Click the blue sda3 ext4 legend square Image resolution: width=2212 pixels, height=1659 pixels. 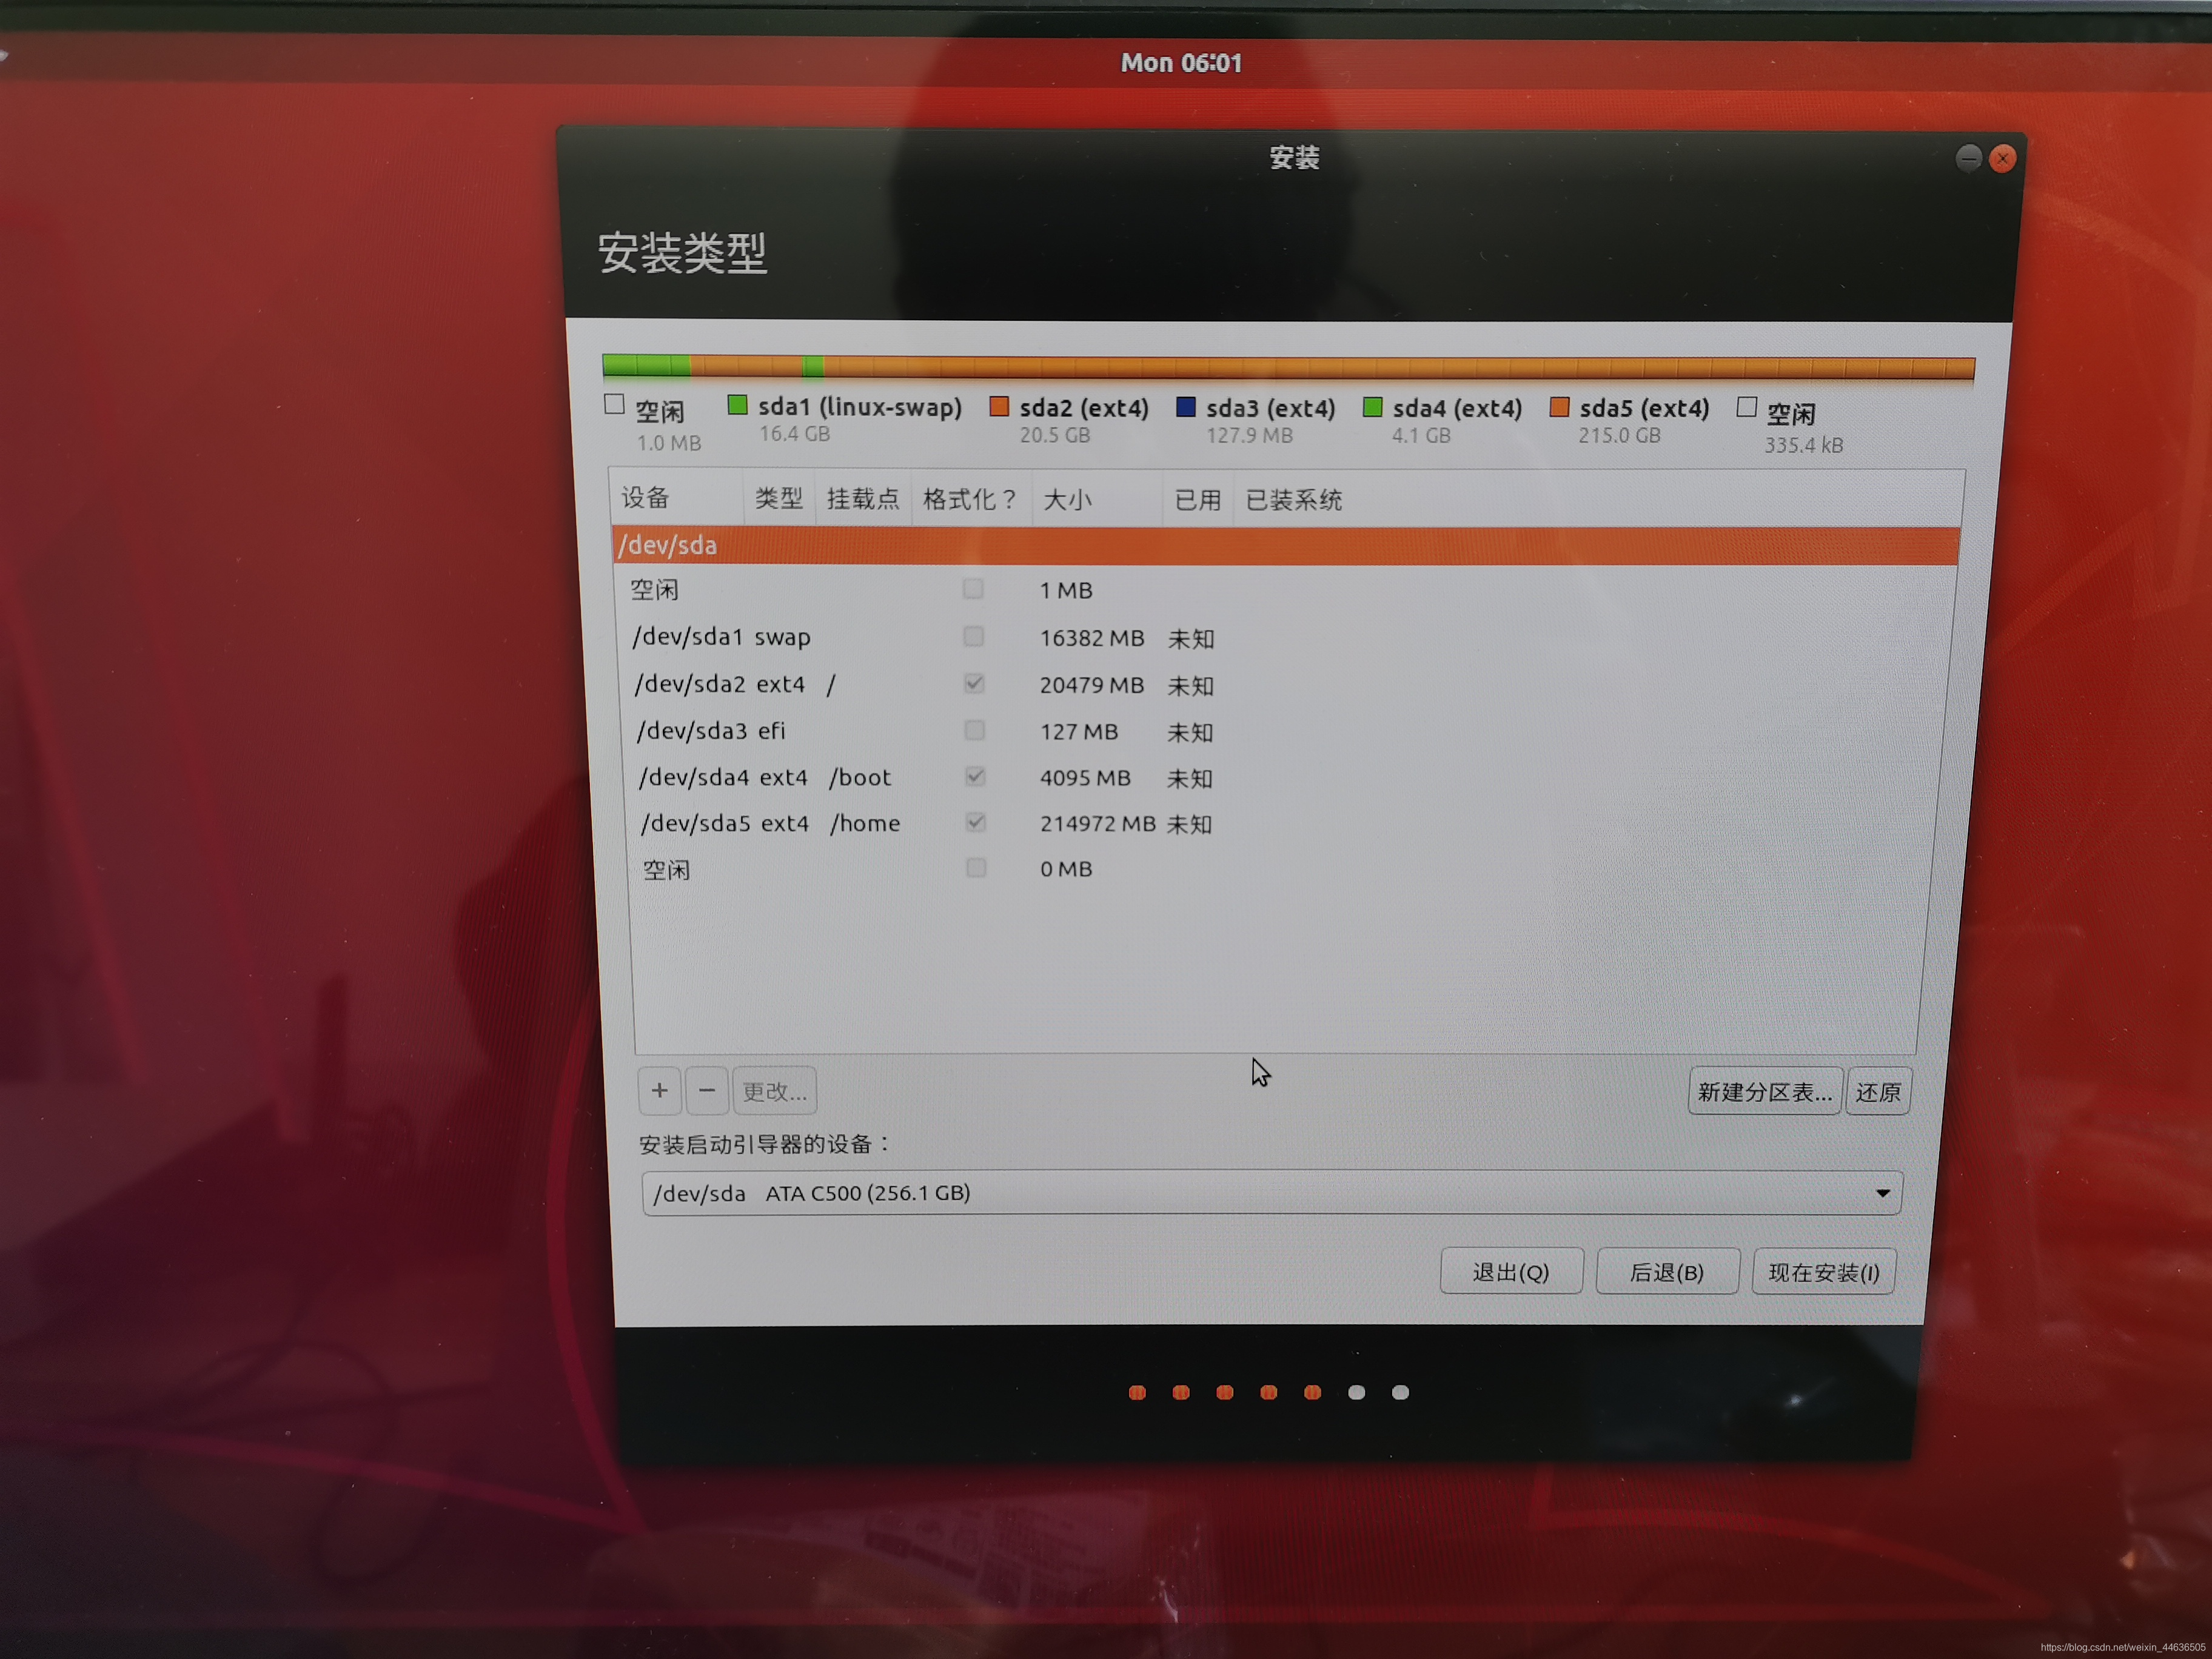click(1186, 407)
